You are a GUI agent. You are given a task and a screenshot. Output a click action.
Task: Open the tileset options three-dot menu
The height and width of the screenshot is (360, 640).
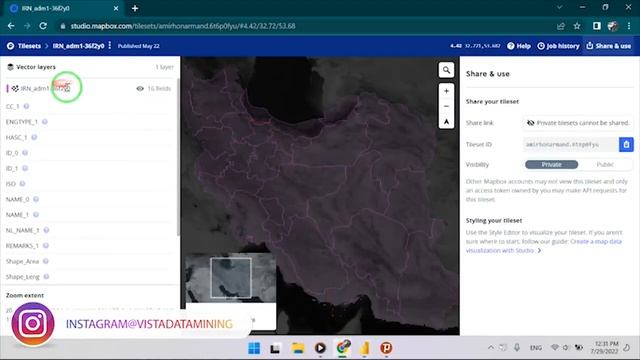[x=110, y=46]
